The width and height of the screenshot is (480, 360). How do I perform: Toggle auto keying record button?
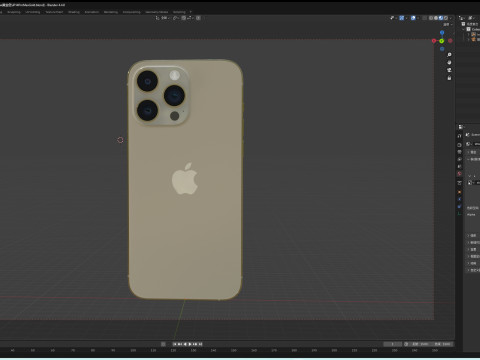tap(163, 344)
